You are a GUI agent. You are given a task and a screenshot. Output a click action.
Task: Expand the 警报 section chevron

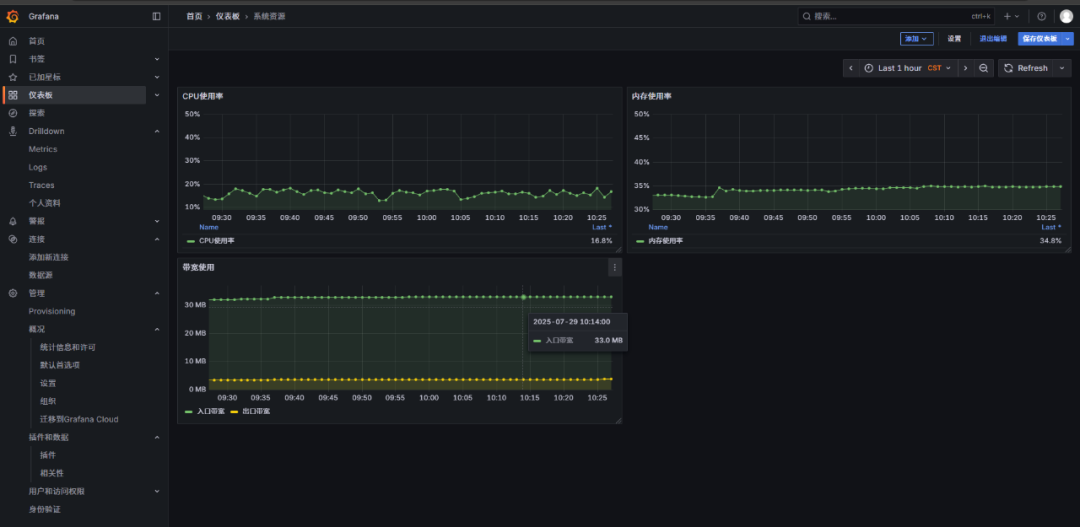157,221
